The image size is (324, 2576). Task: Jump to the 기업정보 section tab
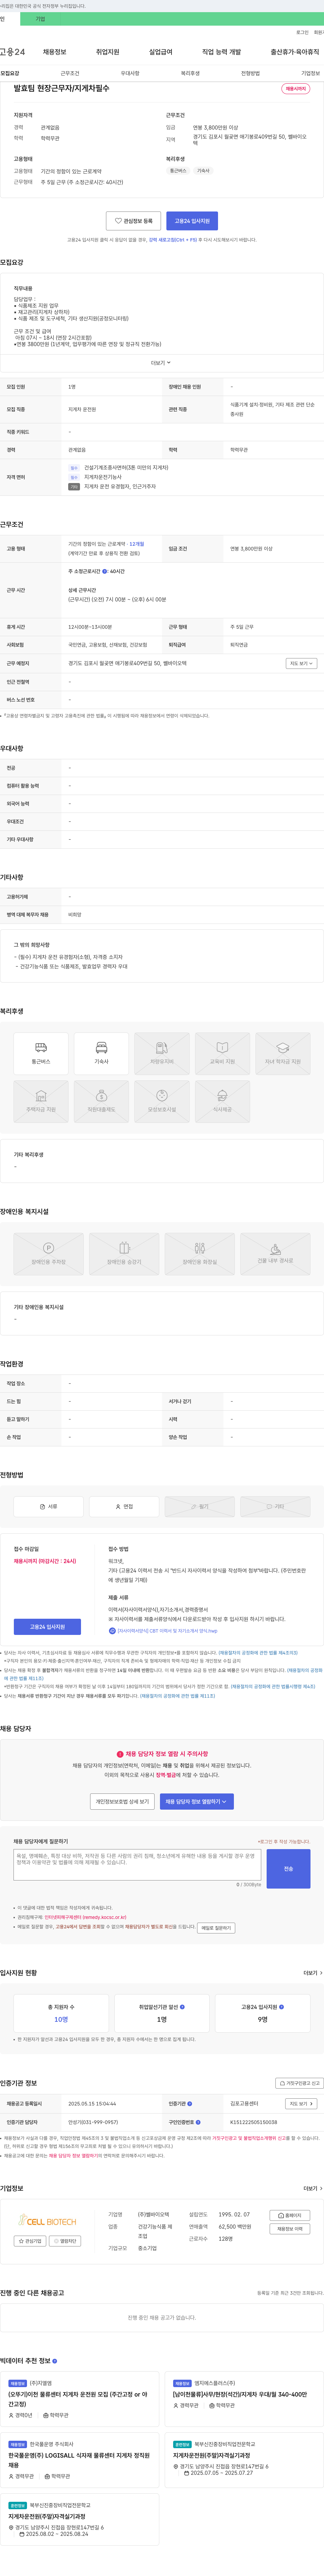(311, 73)
